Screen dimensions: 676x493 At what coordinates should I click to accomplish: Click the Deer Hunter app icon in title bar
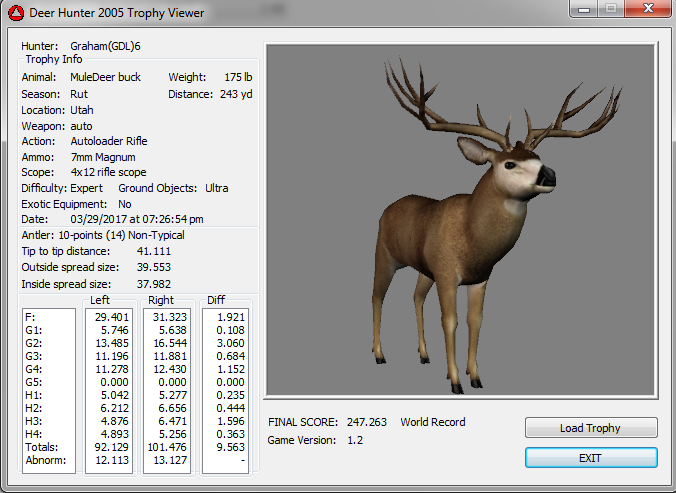(x=16, y=14)
